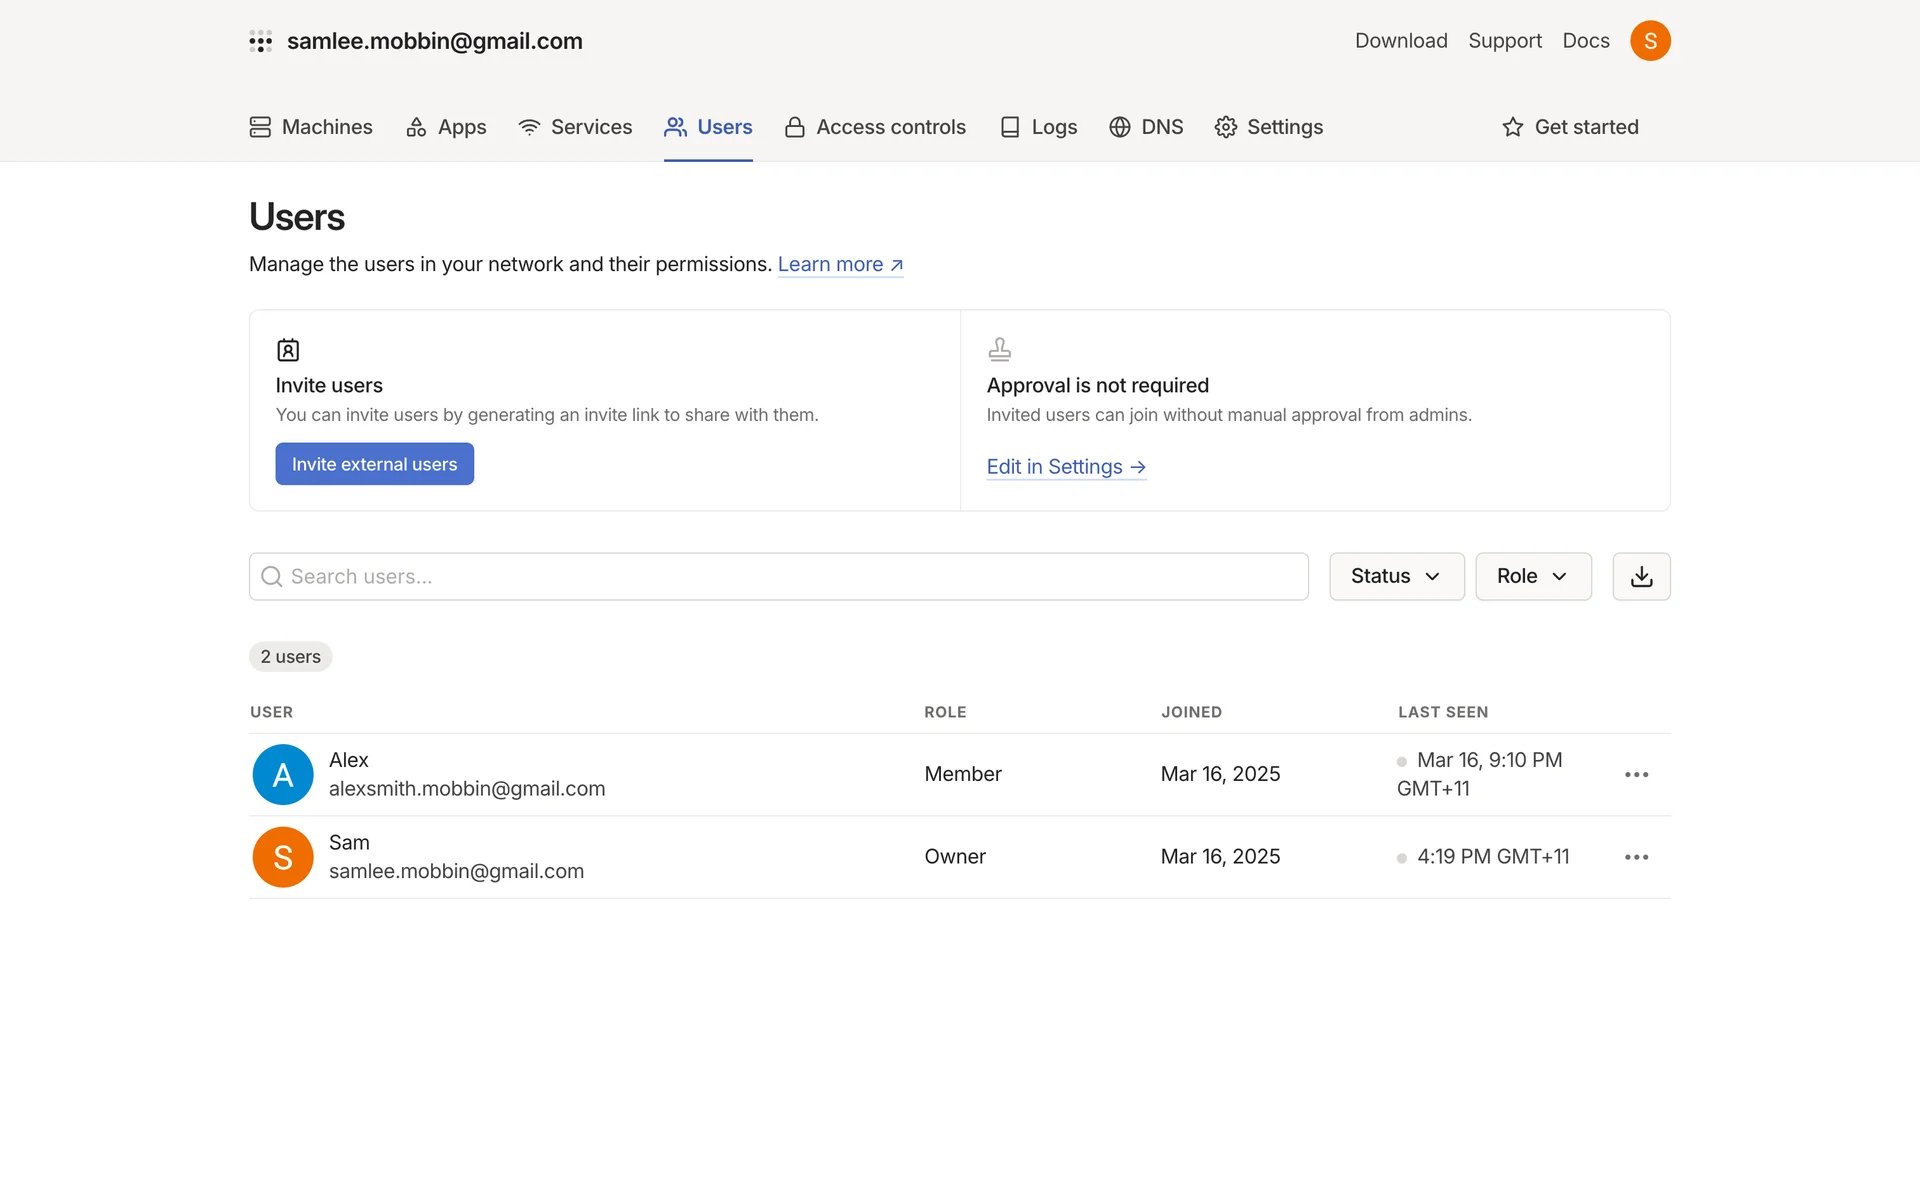The width and height of the screenshot is (1920, 1200).
Task: Click the Invite users badge icon
Action: point(288,350)
